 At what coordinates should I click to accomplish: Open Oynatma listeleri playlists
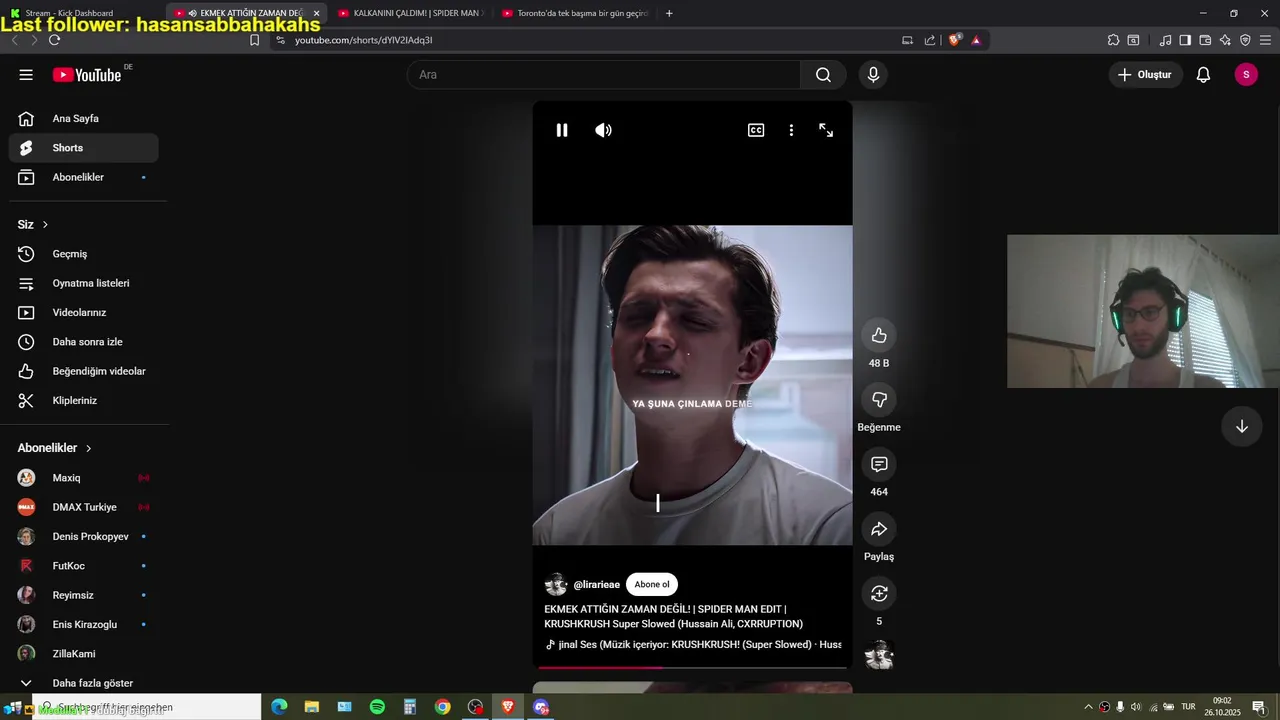pos(84,283)
